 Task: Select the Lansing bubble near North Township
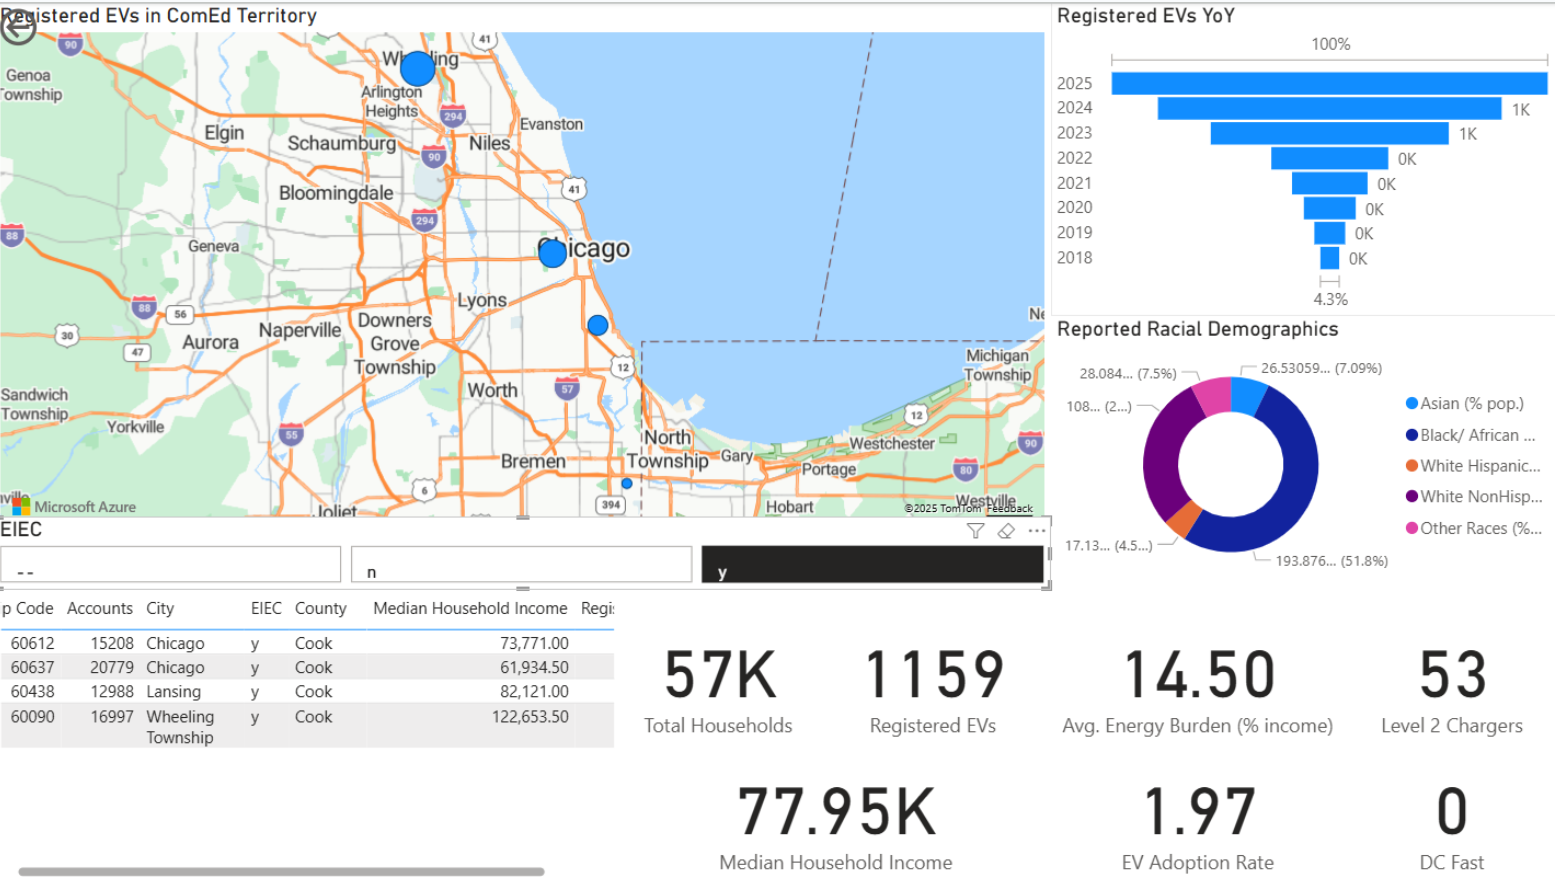pos(627,483)
